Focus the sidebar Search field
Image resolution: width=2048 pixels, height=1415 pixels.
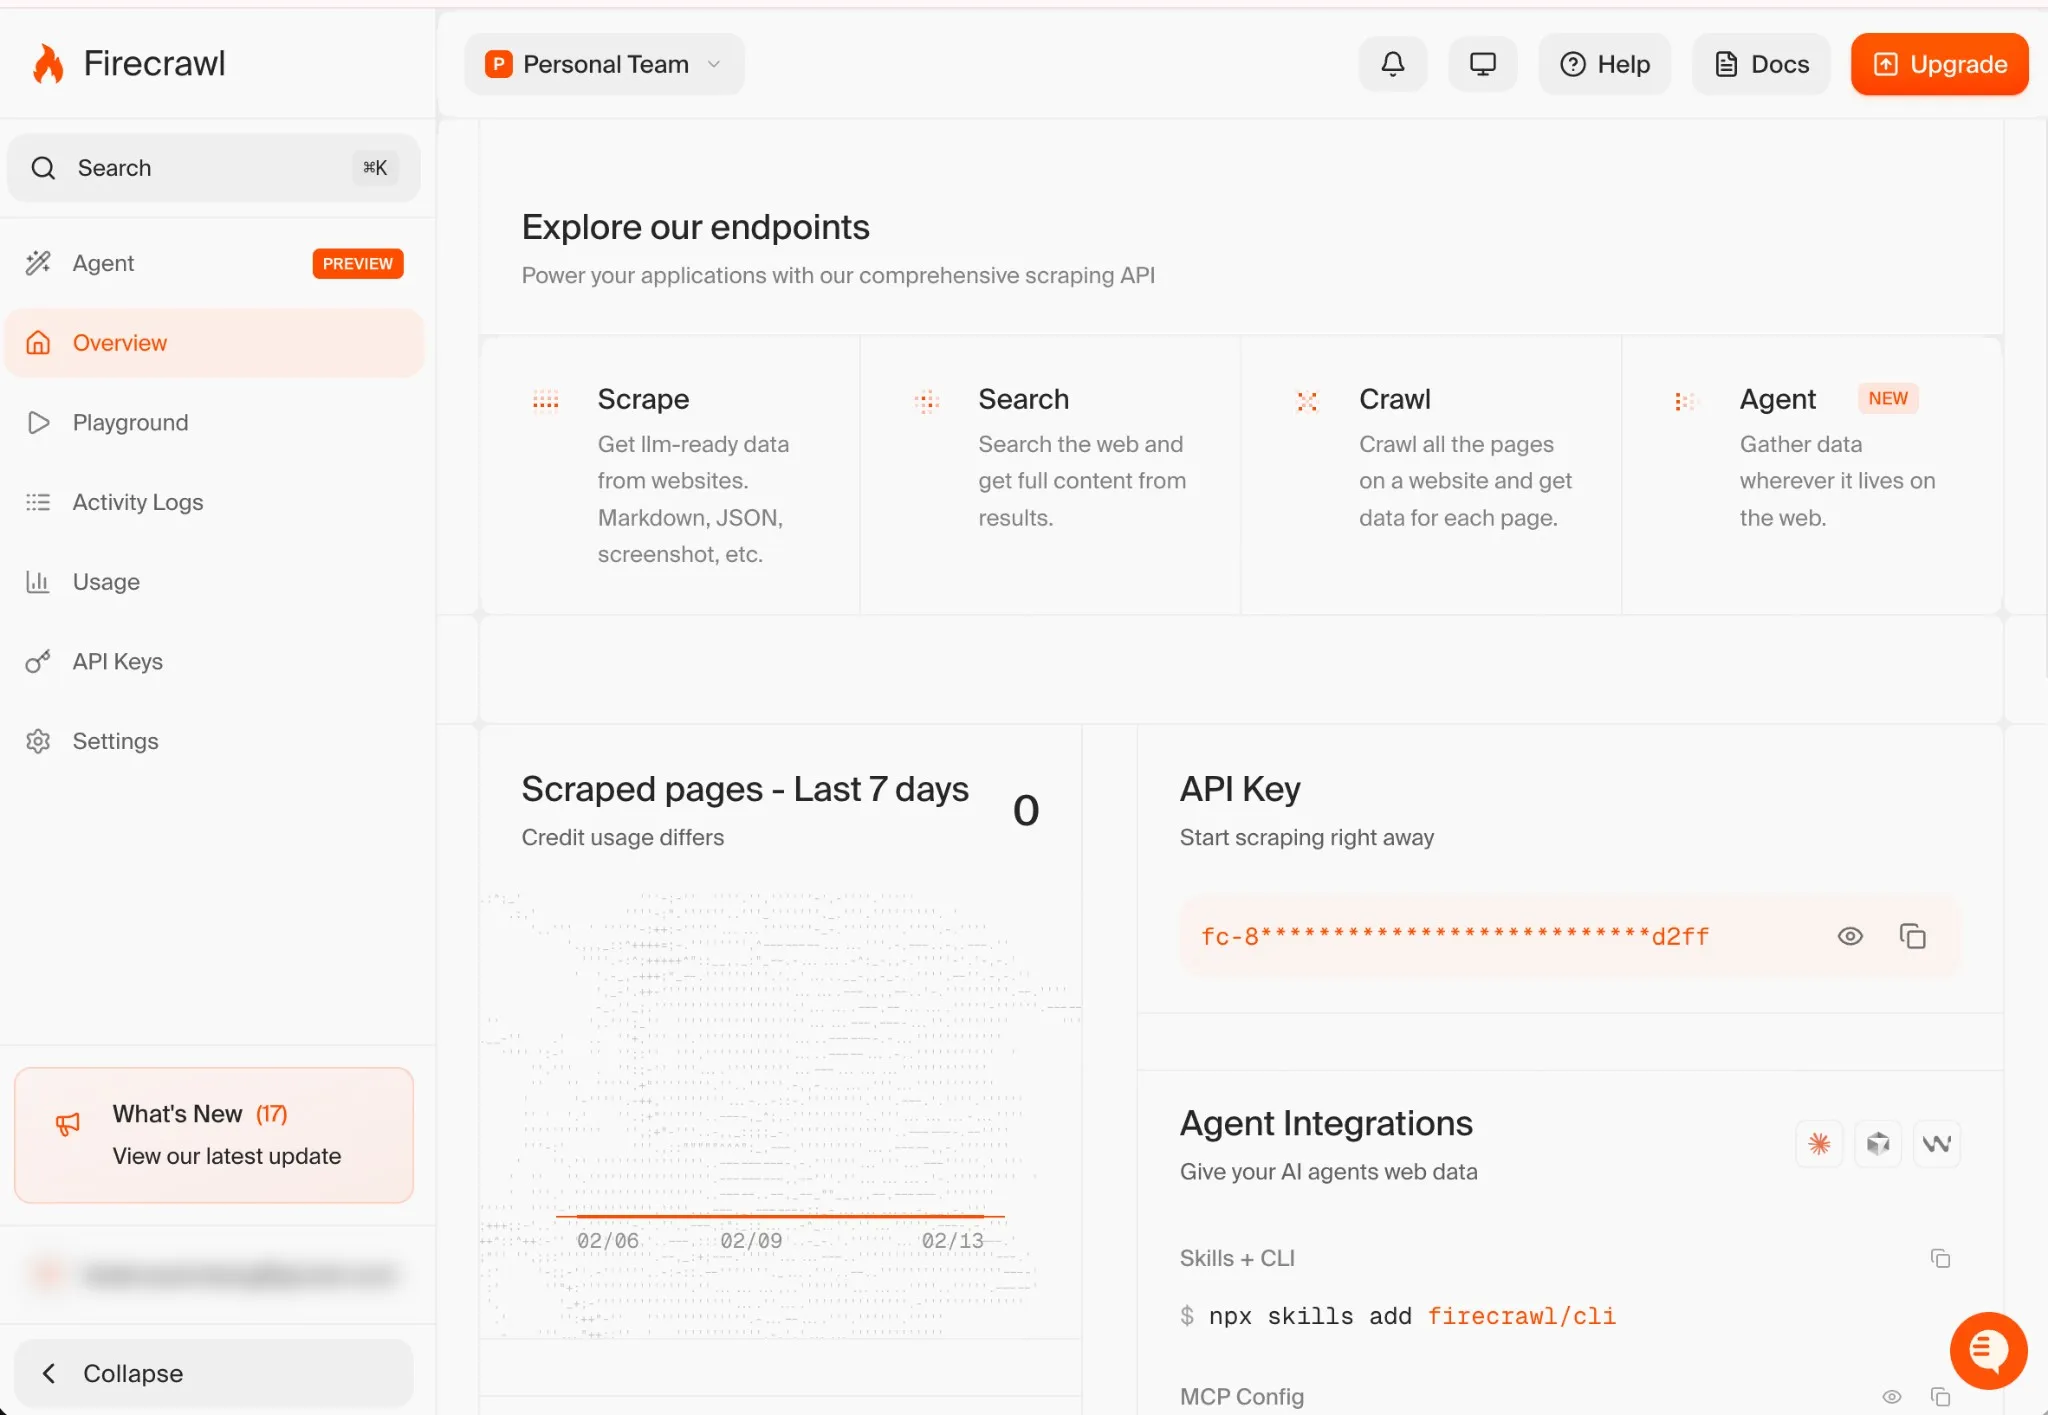tap(213, 168)
